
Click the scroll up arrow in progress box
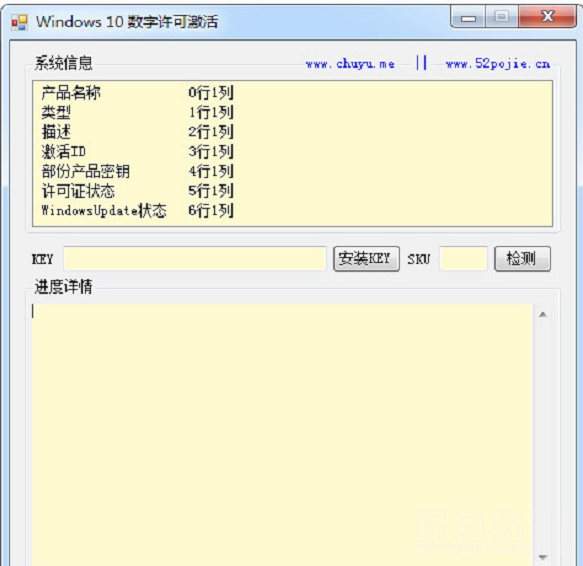542,315
